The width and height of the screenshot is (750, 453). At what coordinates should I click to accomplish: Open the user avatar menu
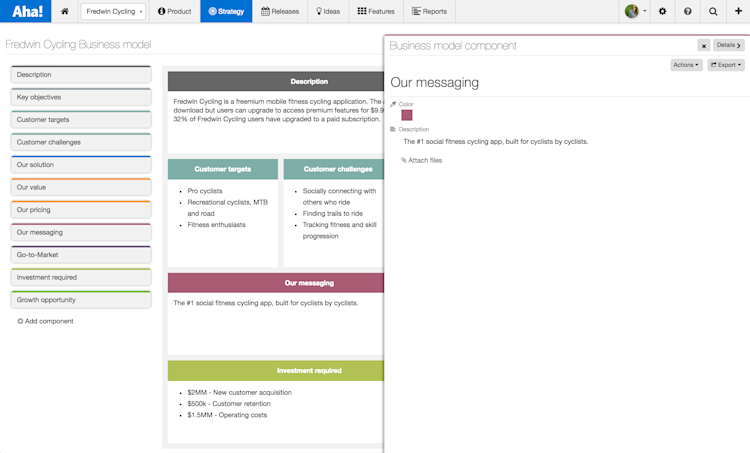635,11
